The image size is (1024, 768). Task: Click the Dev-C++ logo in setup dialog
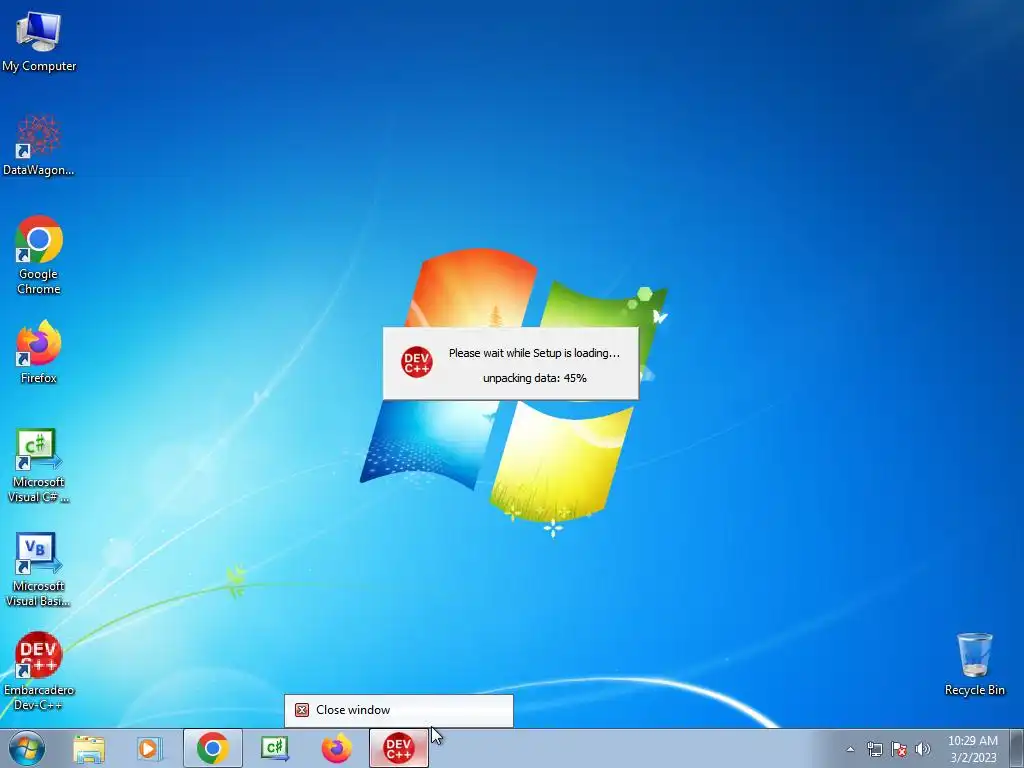[417, 362]
